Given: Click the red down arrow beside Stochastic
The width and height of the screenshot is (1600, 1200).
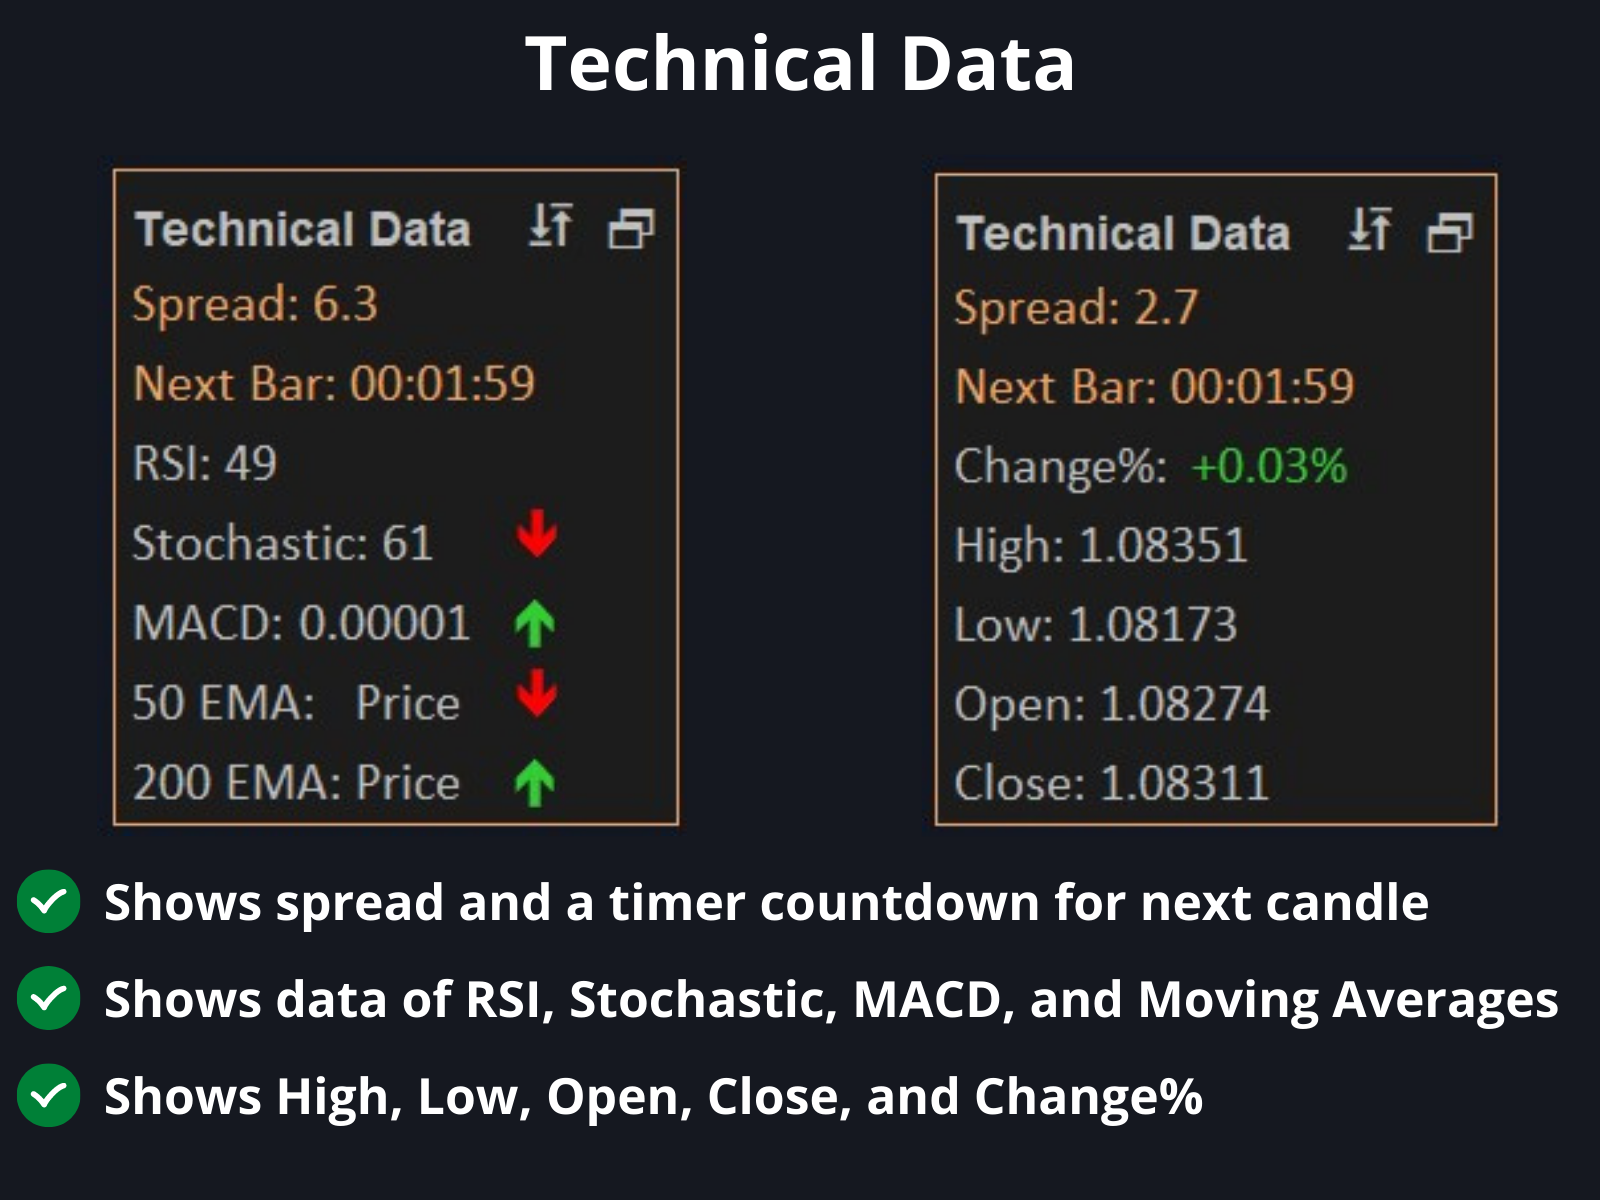Looking at the screenshot, I should [537, 533].
